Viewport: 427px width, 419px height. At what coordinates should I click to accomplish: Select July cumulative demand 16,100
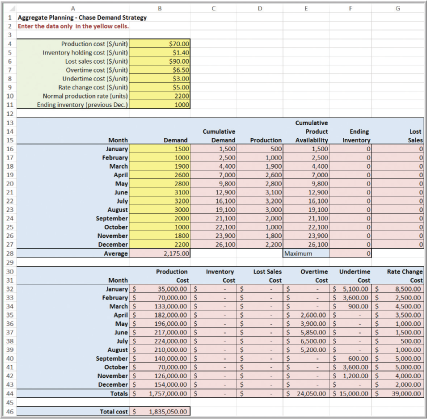click(x=213, y=201)
